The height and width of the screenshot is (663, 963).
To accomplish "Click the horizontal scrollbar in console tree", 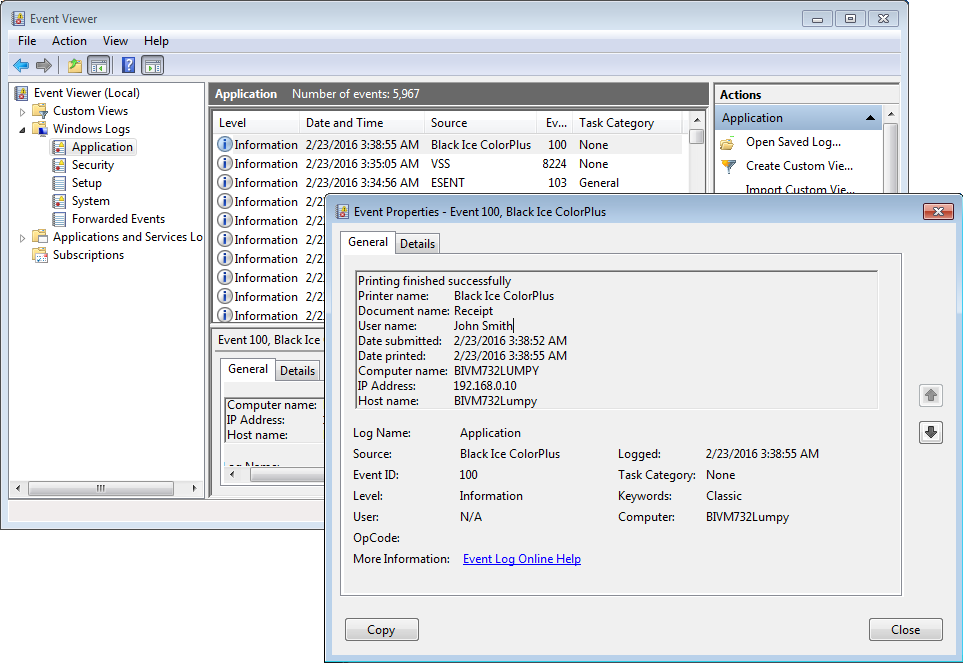I will 100,488.
